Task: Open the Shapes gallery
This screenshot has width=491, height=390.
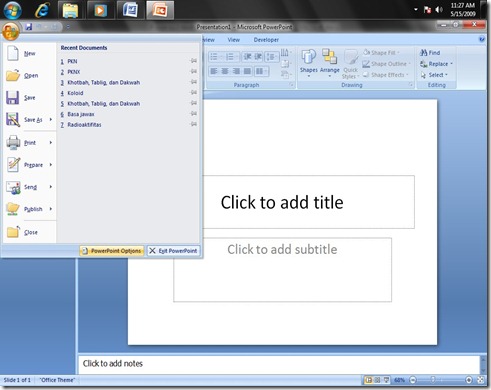Action: point(308,63)
